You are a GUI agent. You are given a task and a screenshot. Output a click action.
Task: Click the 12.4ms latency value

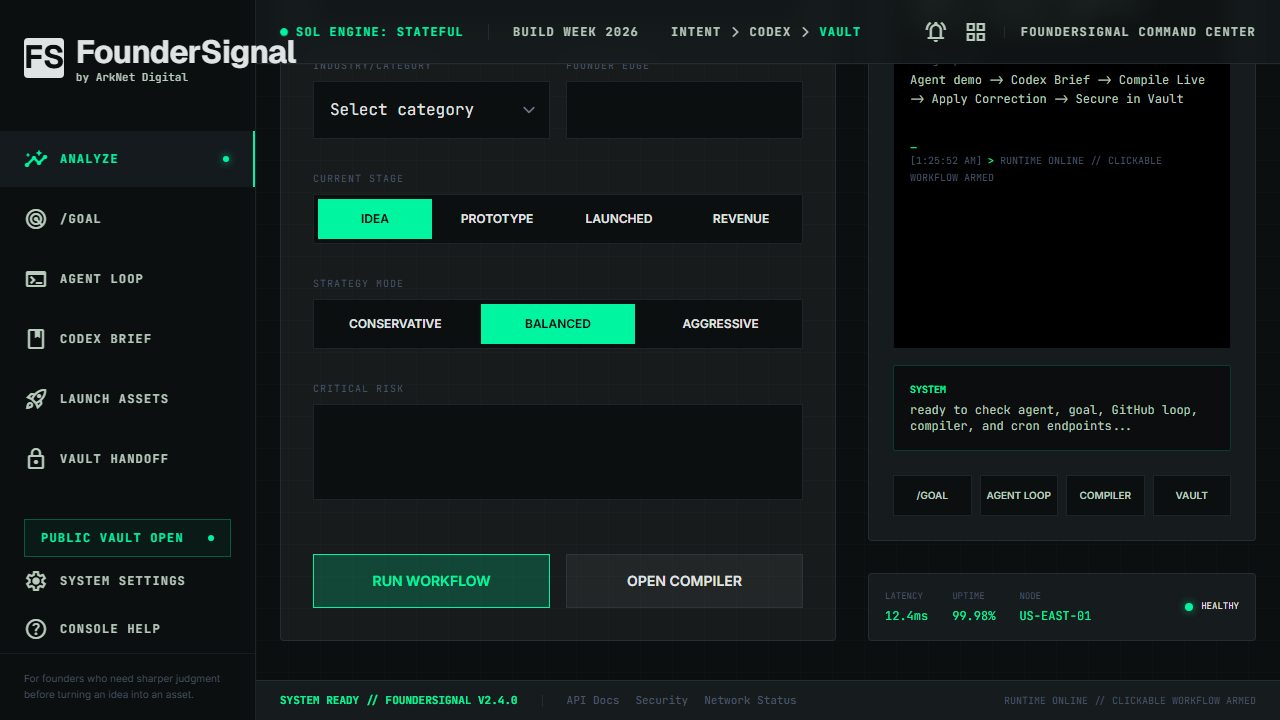(x=906, y=616)
